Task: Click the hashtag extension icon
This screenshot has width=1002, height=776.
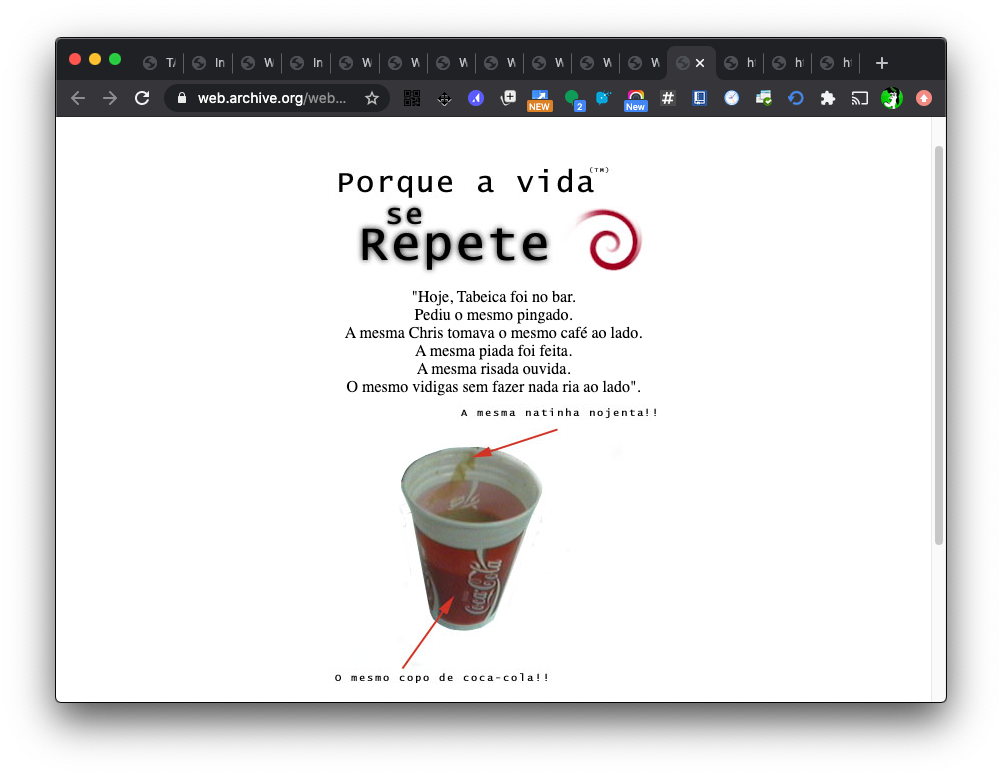Action: [668, 98]
